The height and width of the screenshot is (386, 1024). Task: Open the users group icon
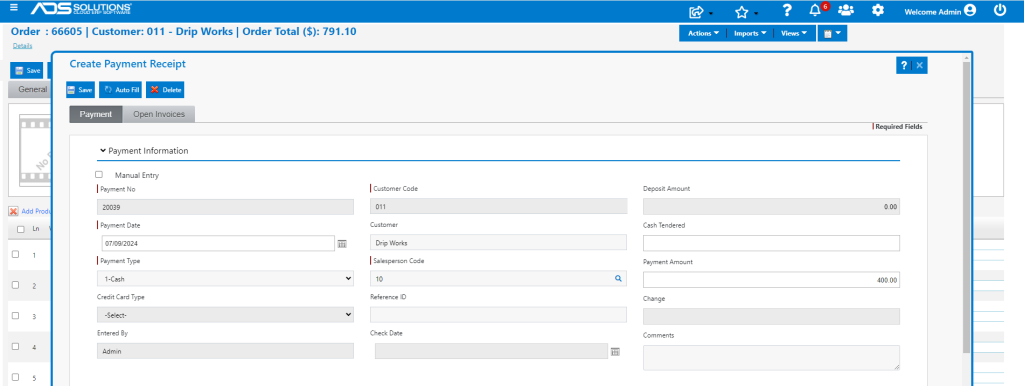point(846,10)
